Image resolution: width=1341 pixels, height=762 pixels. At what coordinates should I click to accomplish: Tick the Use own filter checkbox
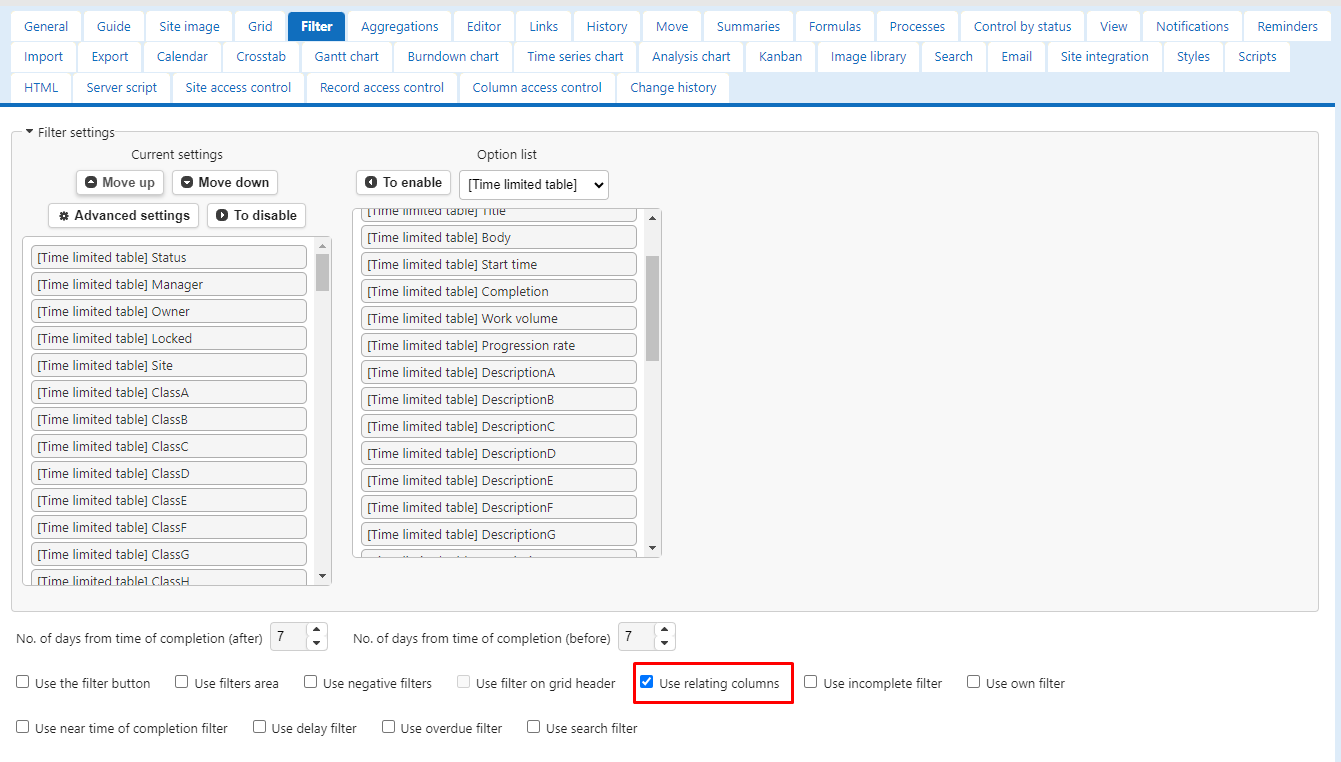(974, 682)
